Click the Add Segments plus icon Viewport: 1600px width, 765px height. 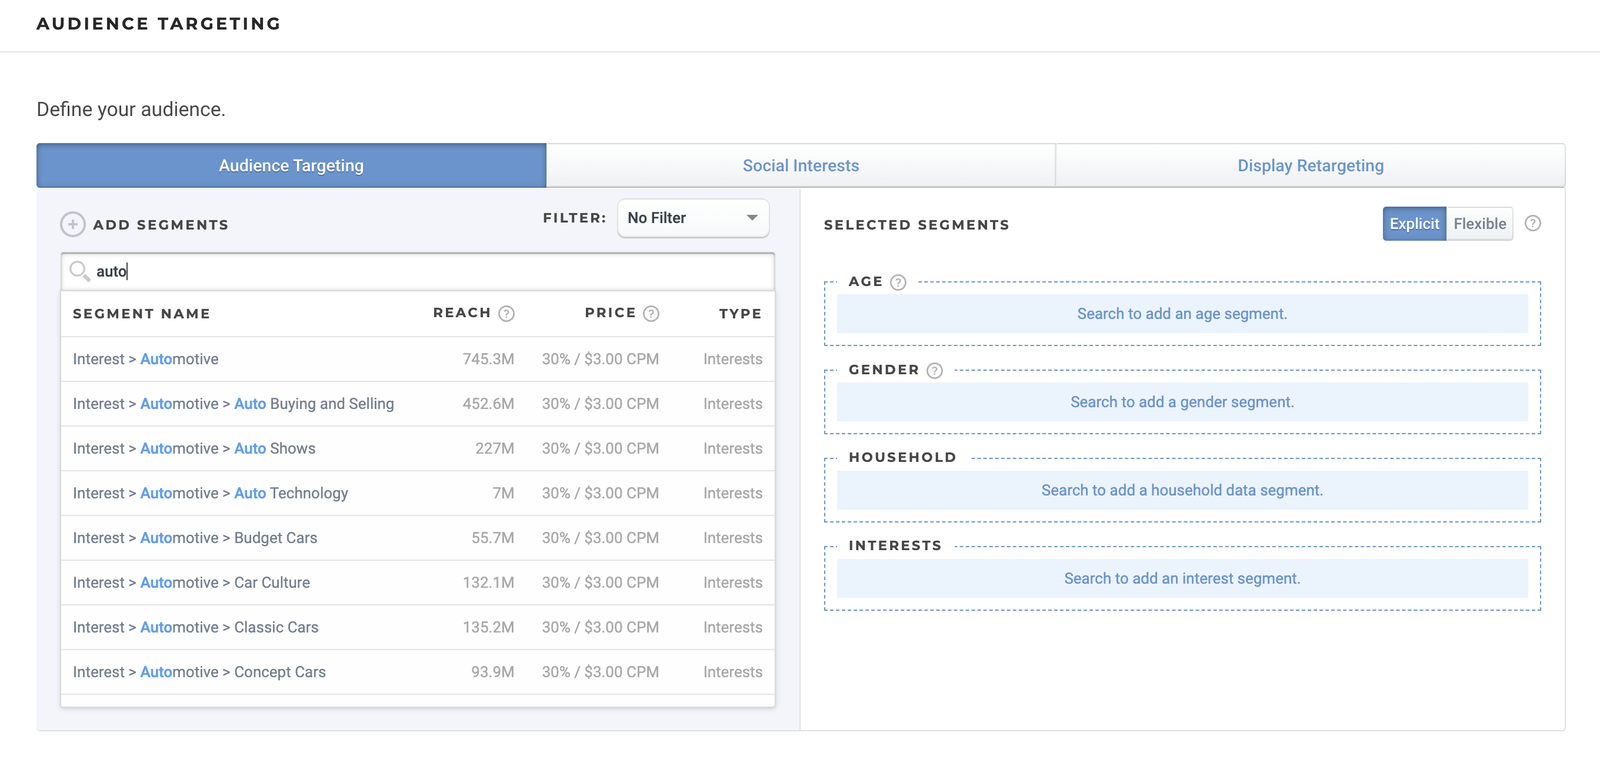72,224
